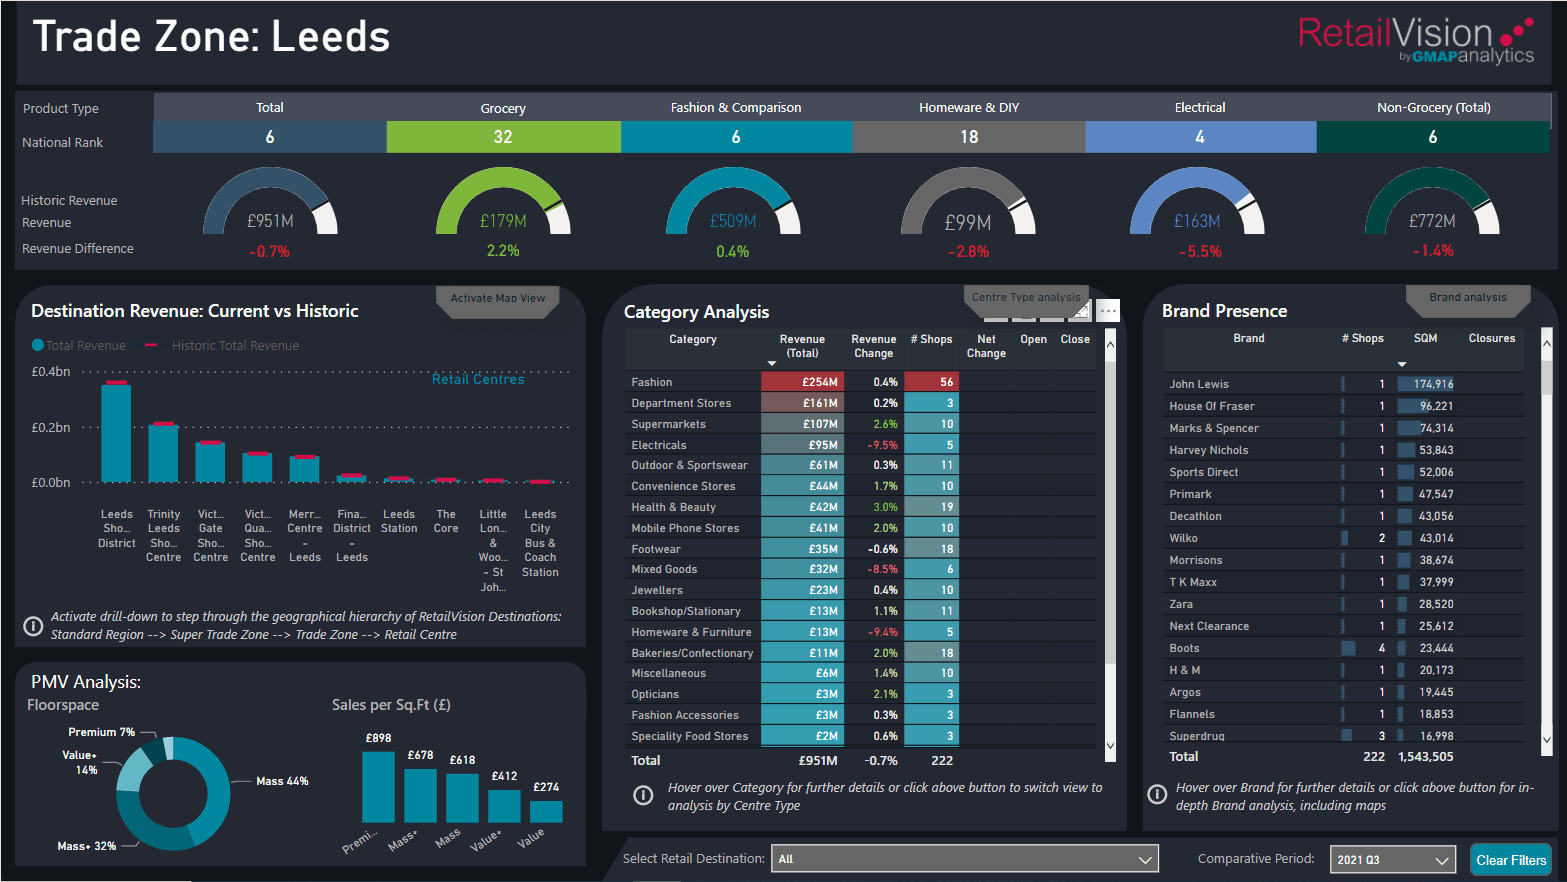Click the Electrical national rank 4 cell
This screenshot has height=882, width=1567.
pyautogui.click(x=1200, y=137)
